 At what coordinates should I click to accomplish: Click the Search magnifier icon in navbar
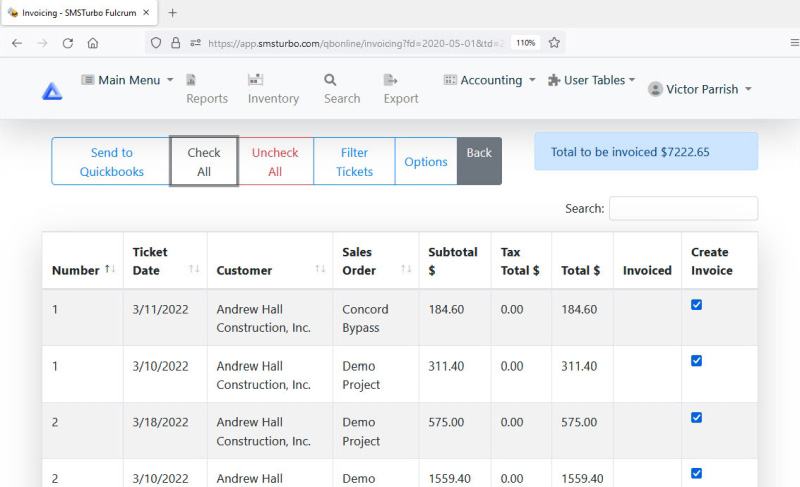coord(330,80)
